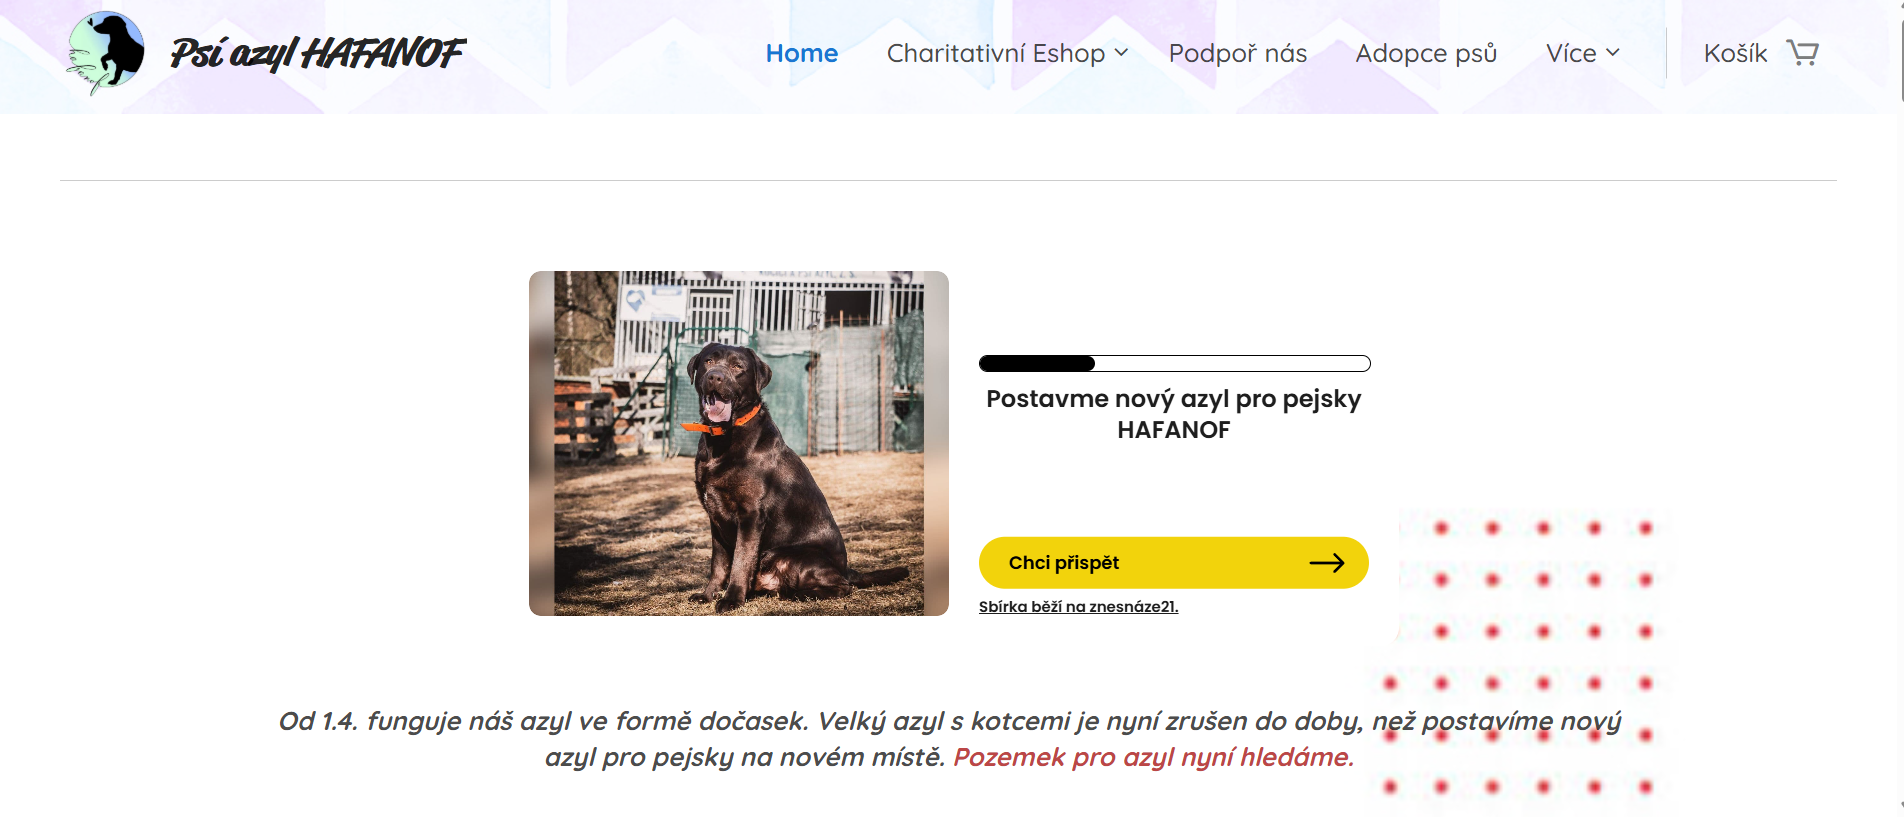Click the chocolate labrador photo
Viewport: 1904px width, 817px height.
pos(739,443)
